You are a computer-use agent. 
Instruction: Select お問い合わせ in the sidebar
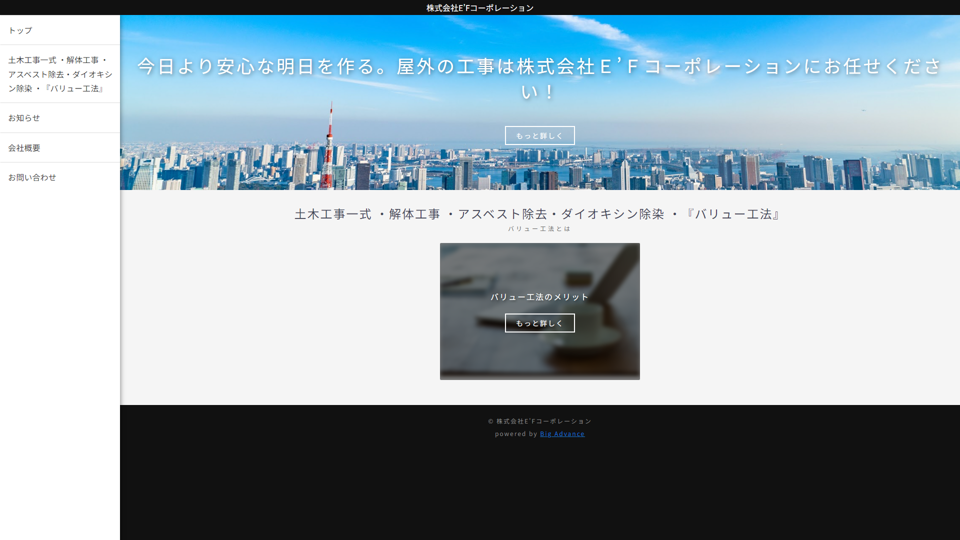(x=32, y=177)
